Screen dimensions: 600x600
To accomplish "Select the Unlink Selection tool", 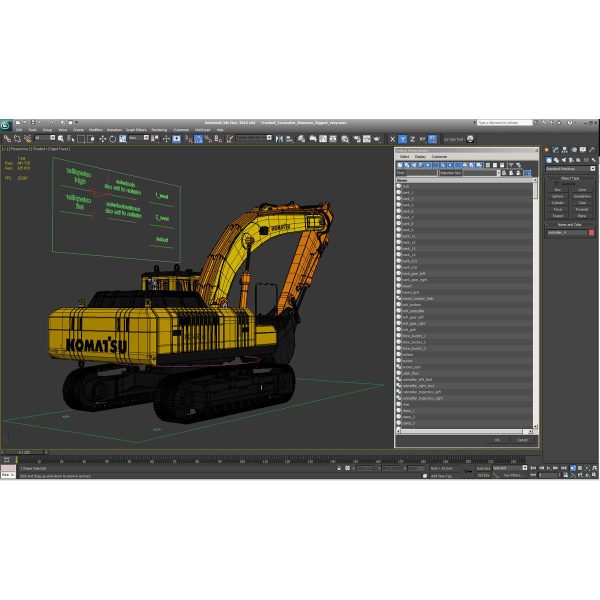I will [x=17, y=139].
